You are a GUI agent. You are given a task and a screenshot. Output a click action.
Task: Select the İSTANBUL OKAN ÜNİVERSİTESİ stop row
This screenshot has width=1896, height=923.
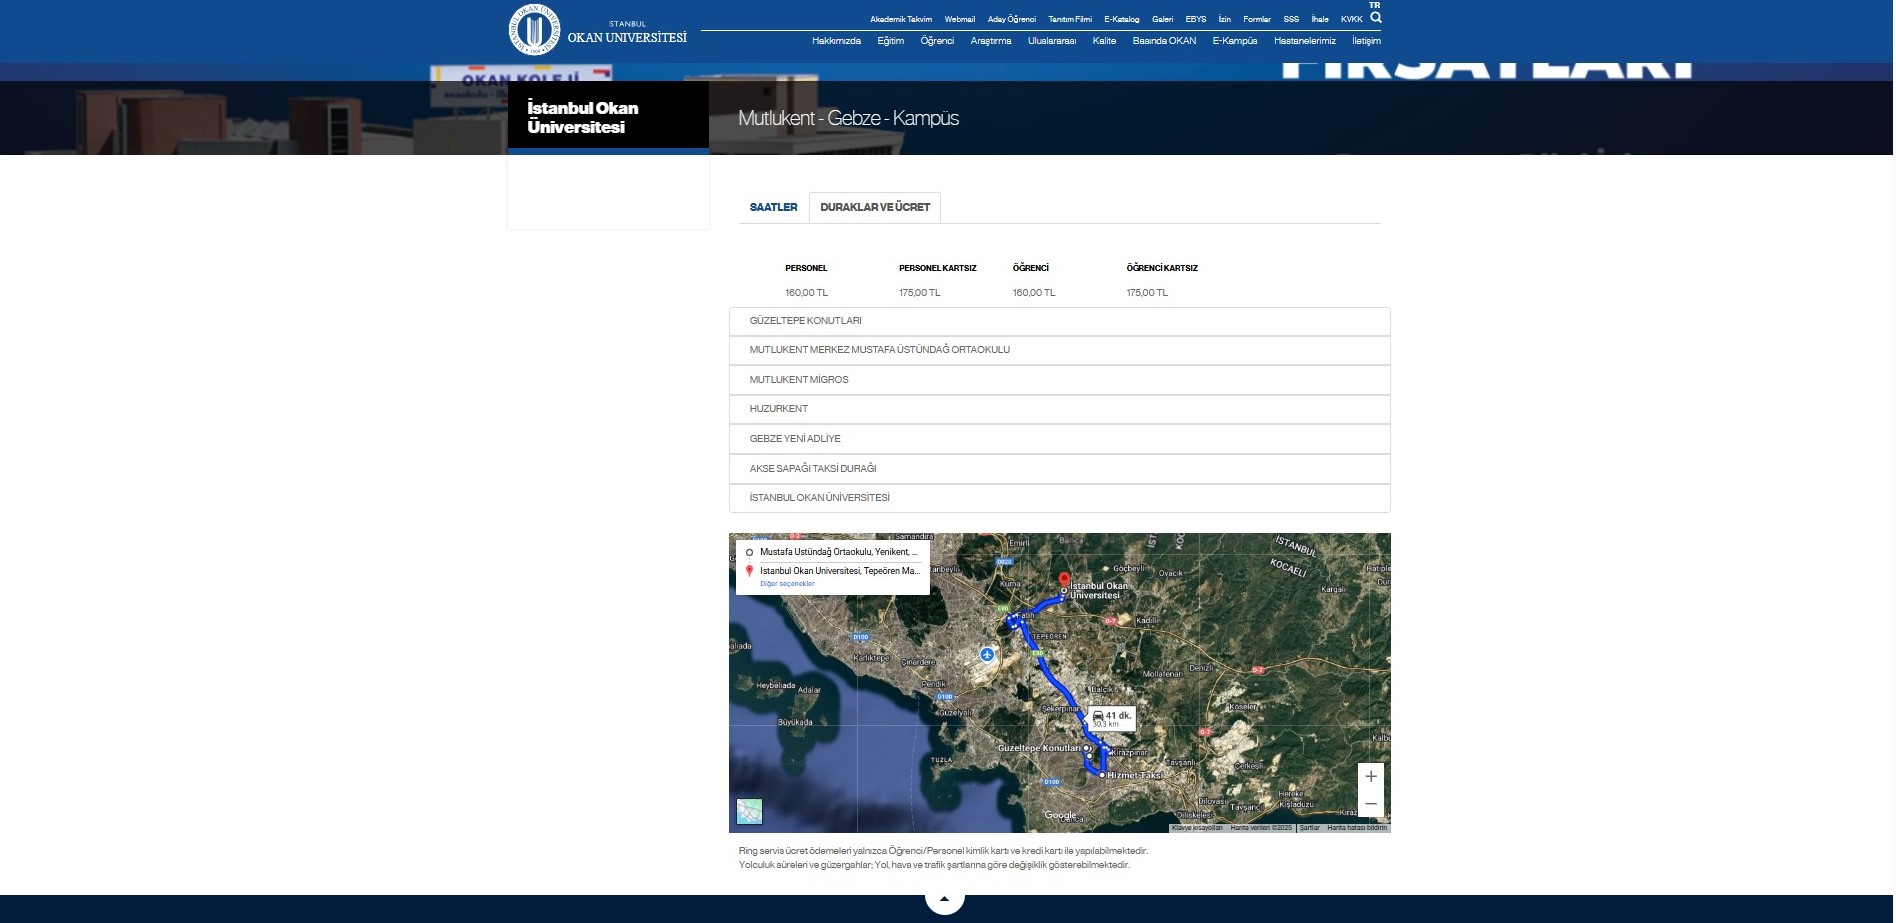click(1060, 498)
